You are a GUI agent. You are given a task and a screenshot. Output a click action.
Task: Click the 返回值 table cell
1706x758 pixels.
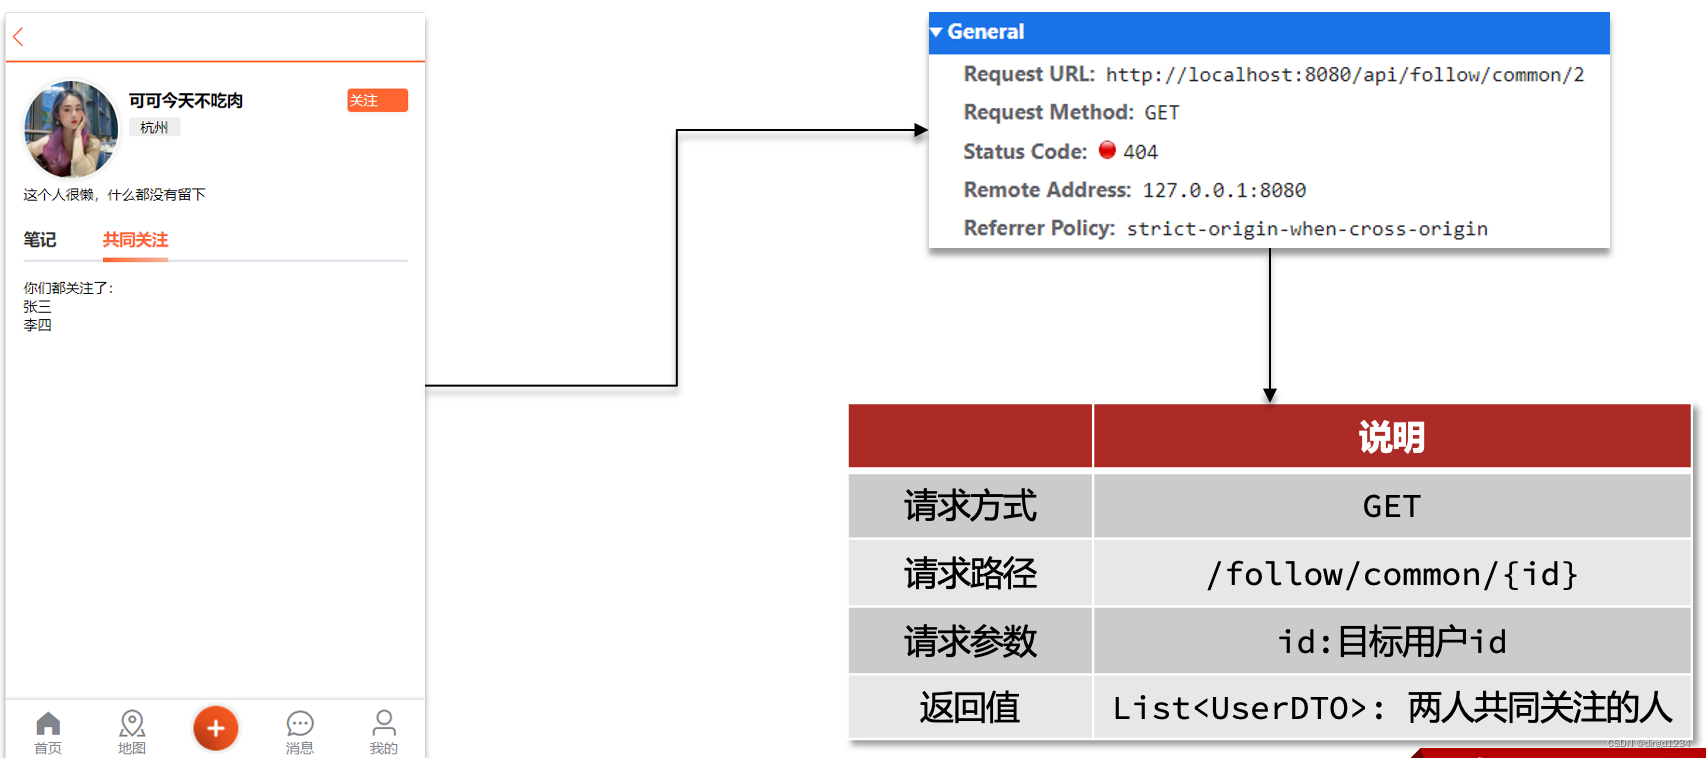click(970, 708)
